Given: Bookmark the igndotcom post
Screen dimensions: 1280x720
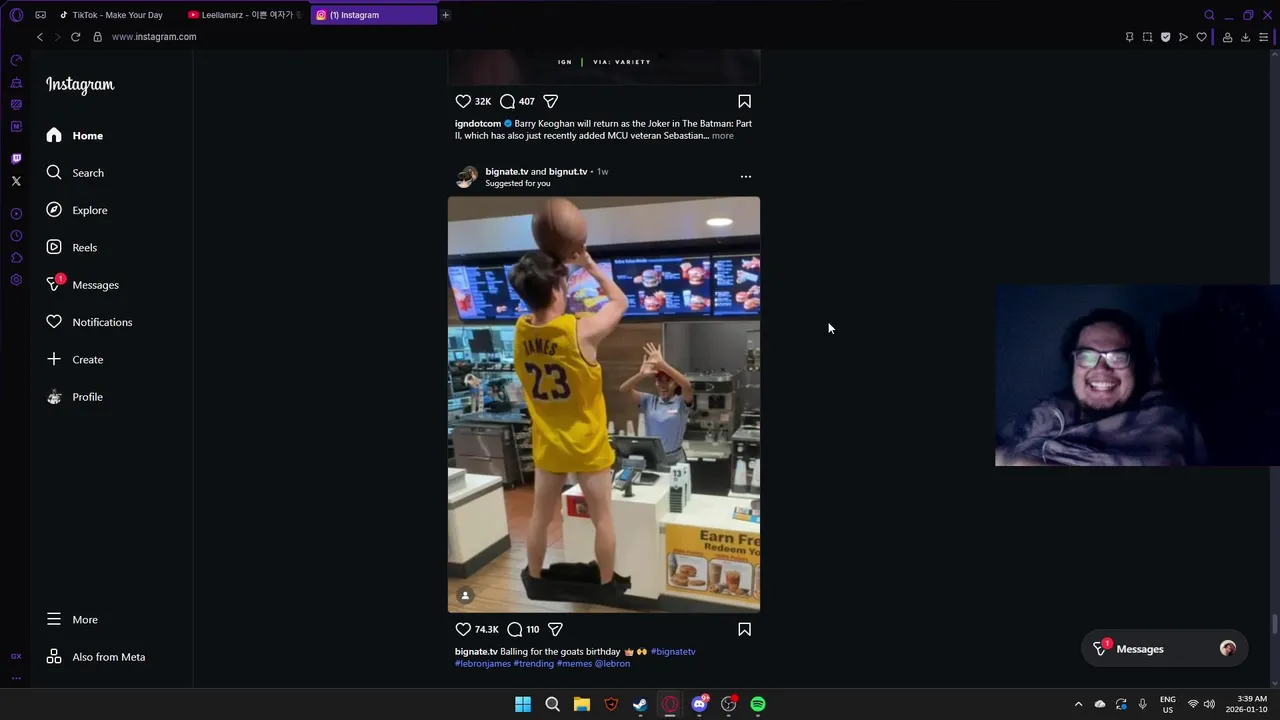Looking at the screenshot, I should 744,101.
